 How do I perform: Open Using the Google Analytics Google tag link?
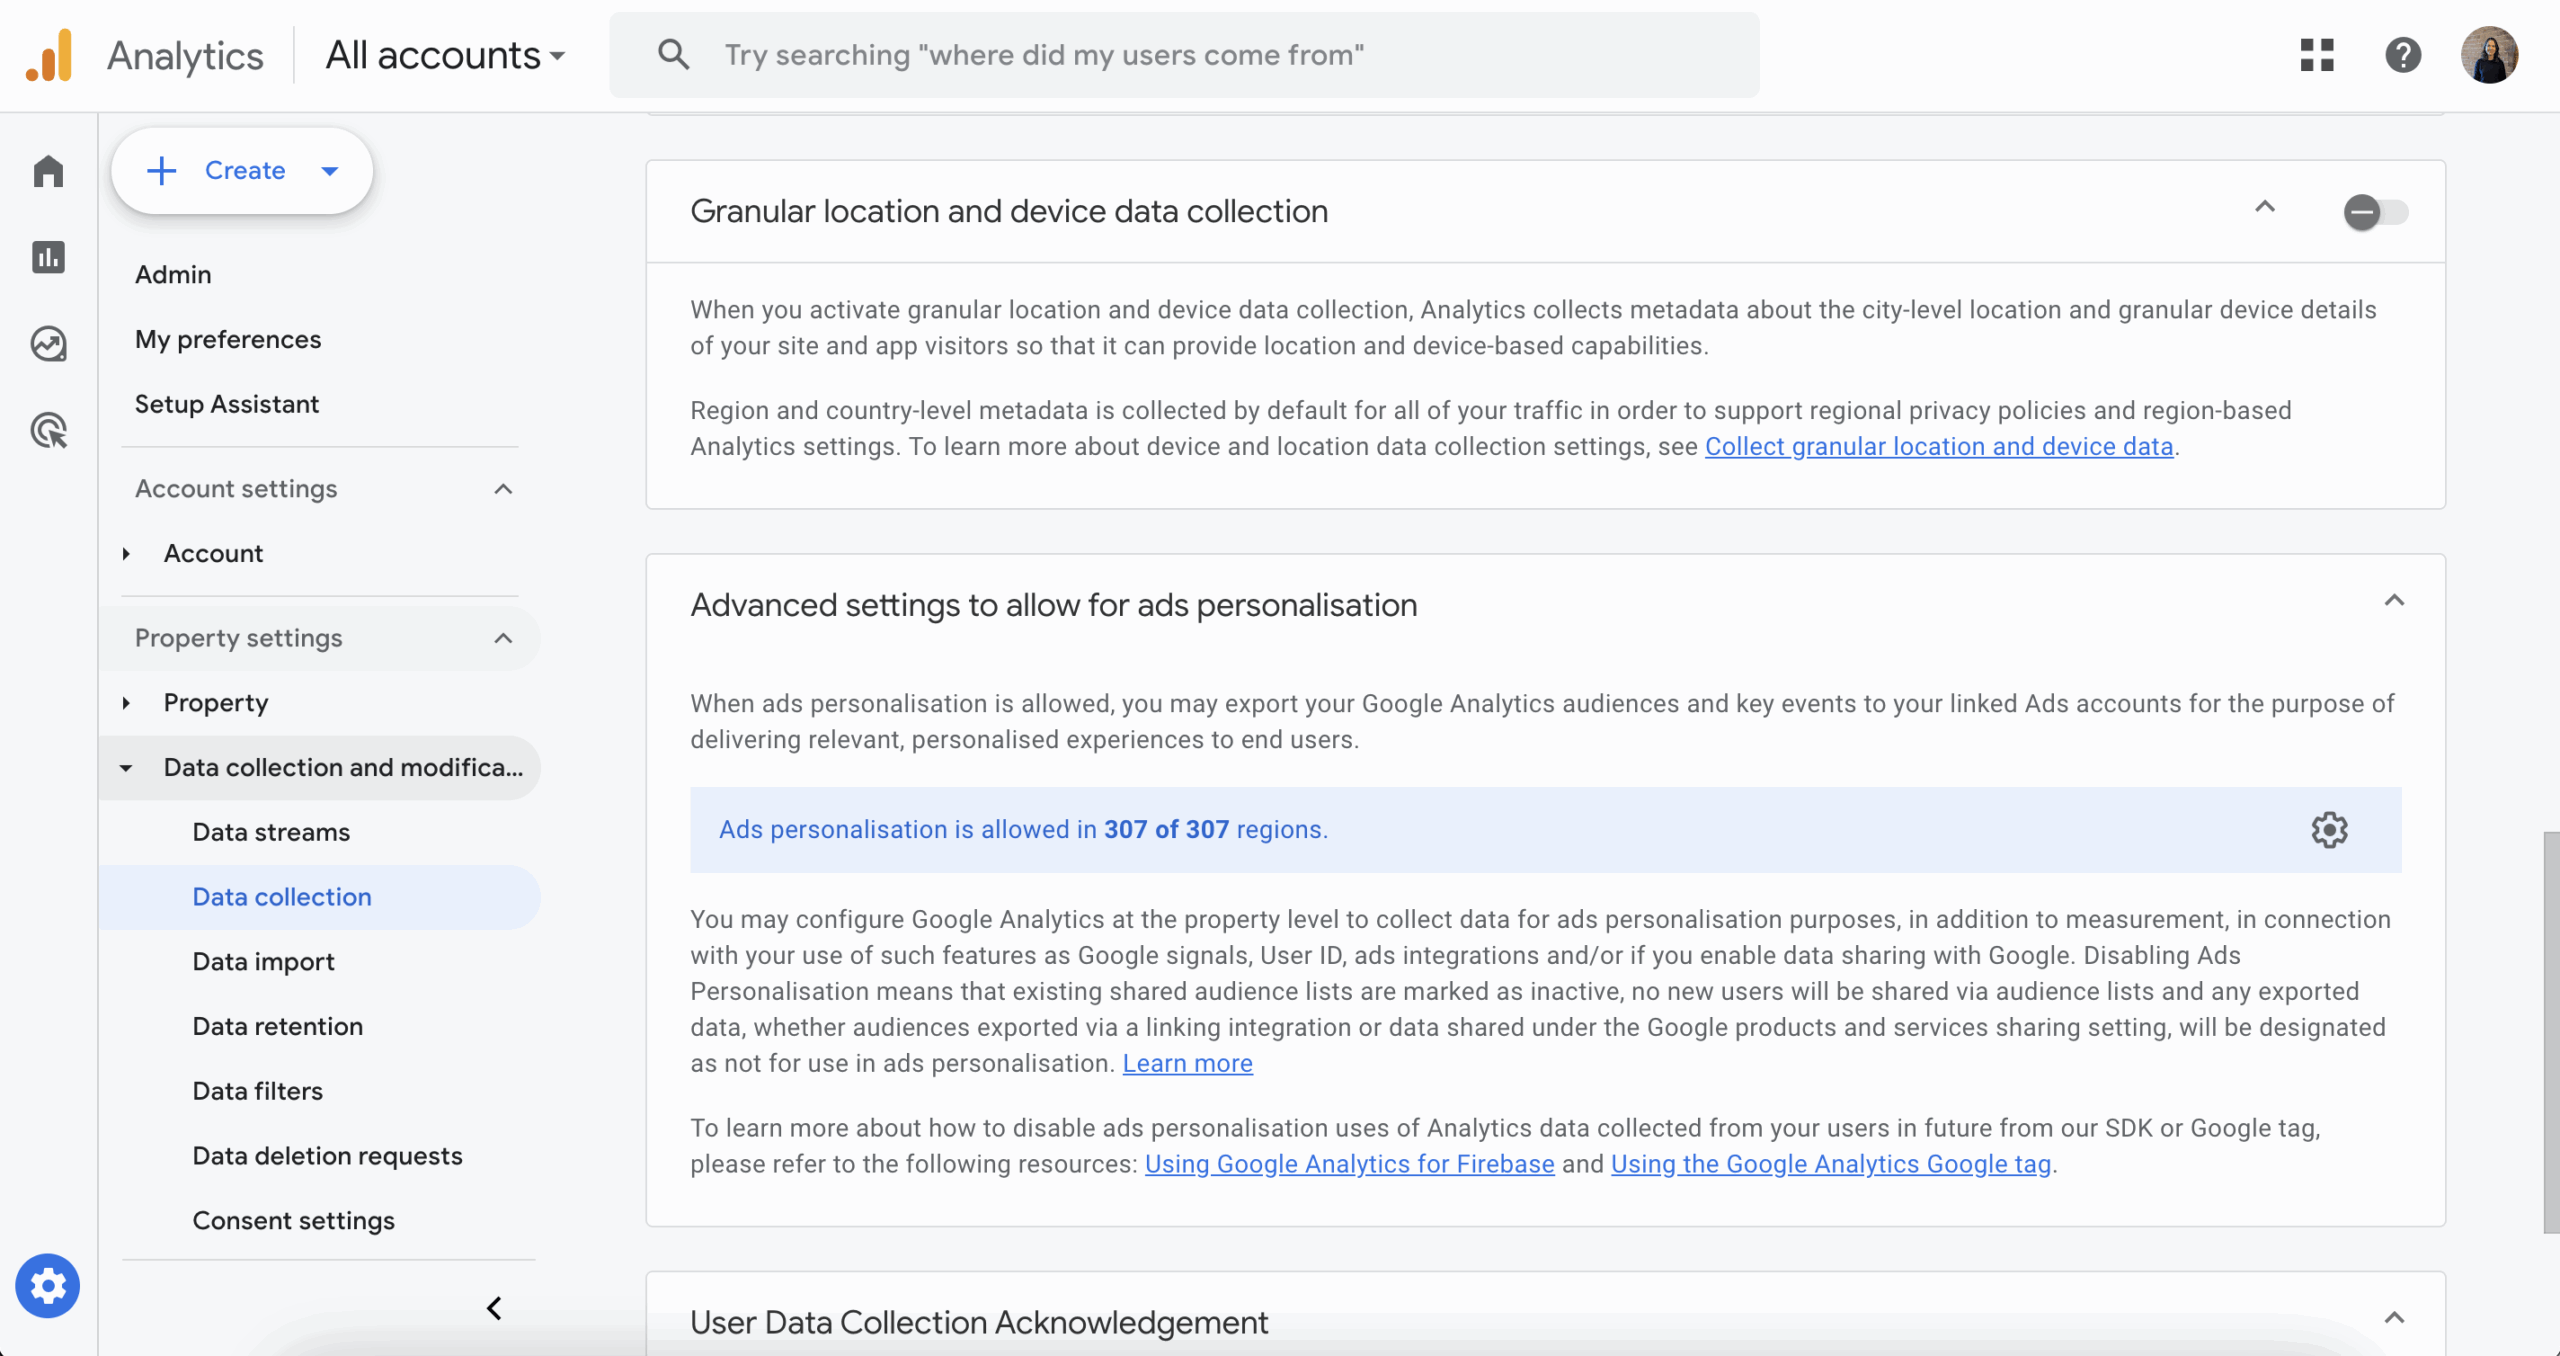click(1831, 1164)
